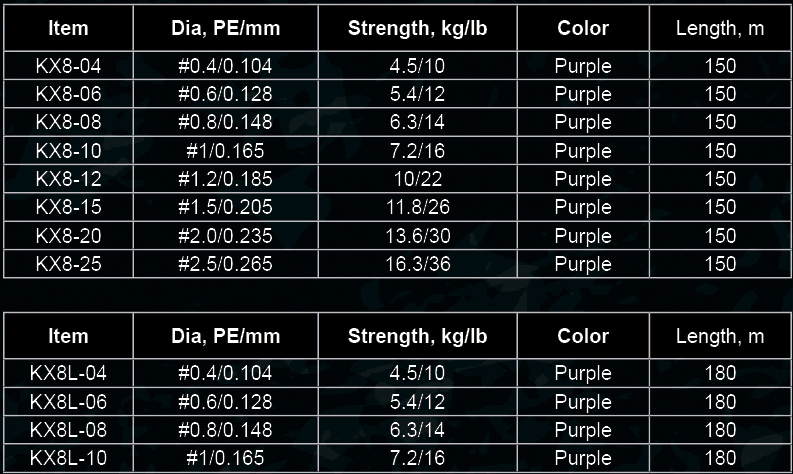Click the #1/0.165 diameter for KX8-10
The width and height of the screenshot is (793, 474).
[226, 150]
